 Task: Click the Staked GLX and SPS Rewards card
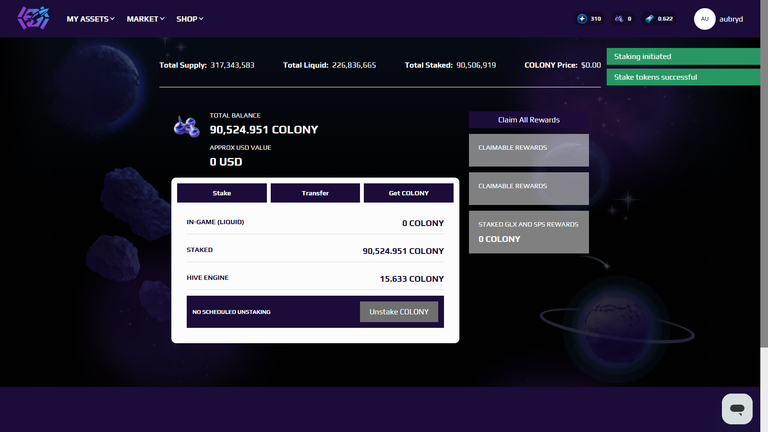click(x=528, y=232)
